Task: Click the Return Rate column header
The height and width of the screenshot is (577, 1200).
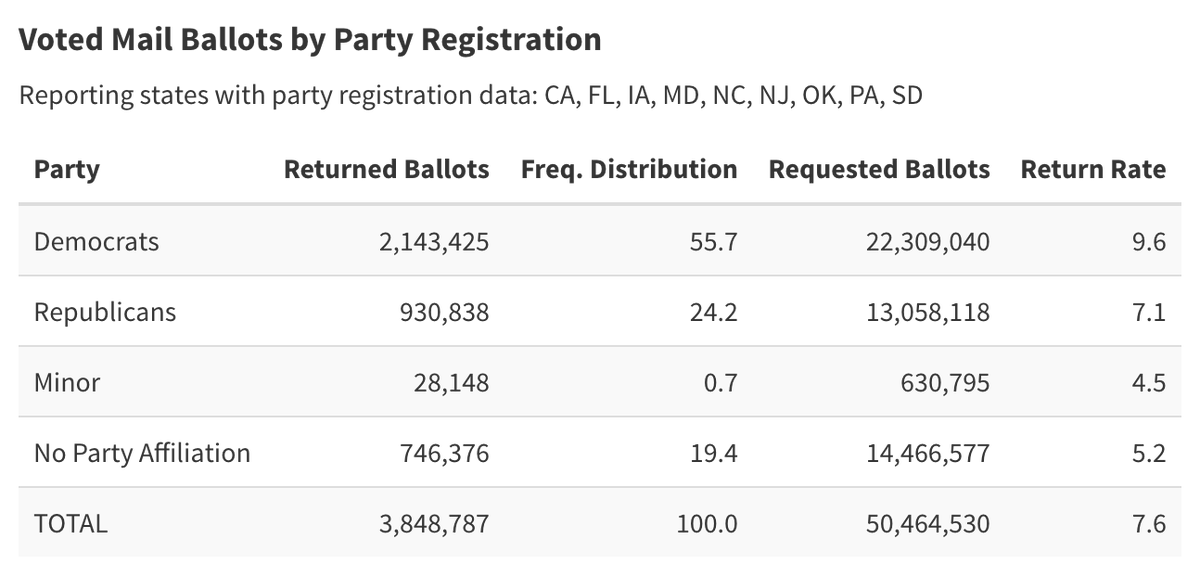Action: tap(1093, 169)
